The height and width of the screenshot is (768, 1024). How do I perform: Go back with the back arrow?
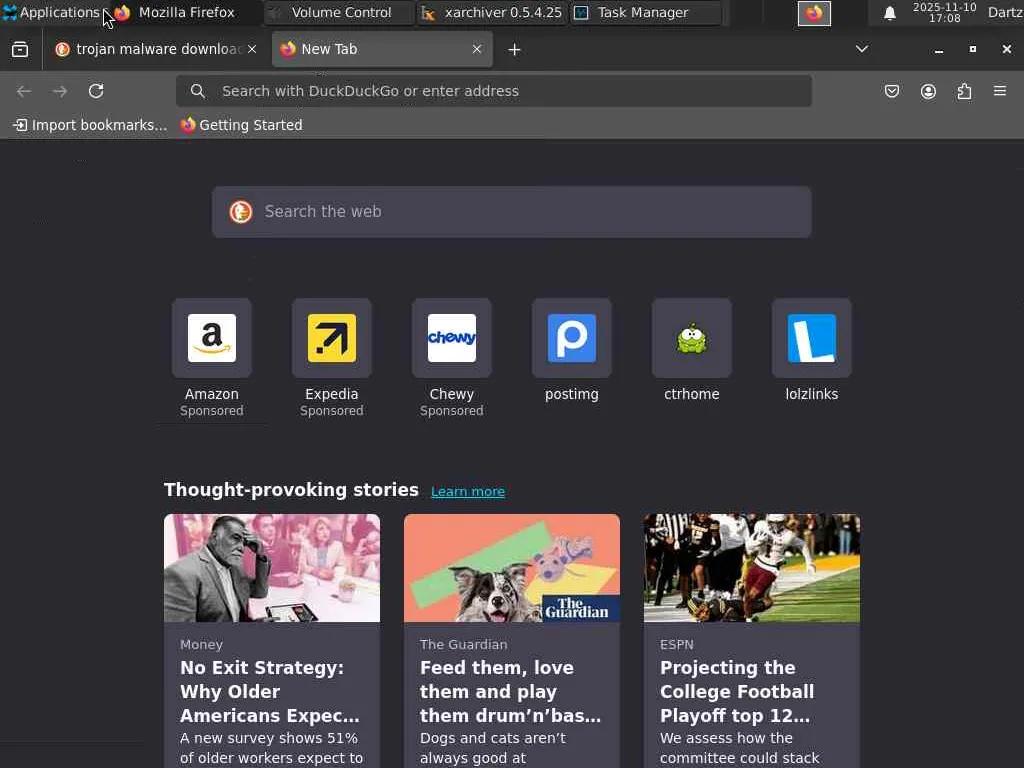[x=24, y=91]
